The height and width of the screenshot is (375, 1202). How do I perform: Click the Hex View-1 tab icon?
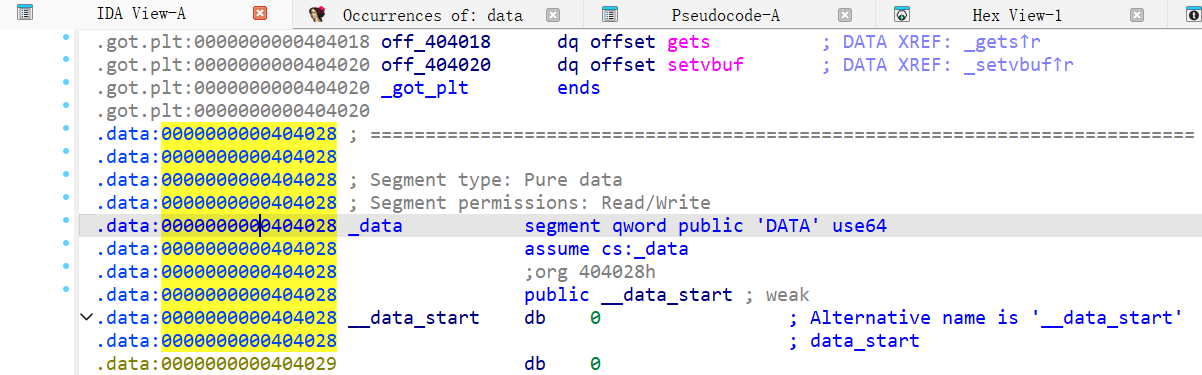[x=902, y=15]
